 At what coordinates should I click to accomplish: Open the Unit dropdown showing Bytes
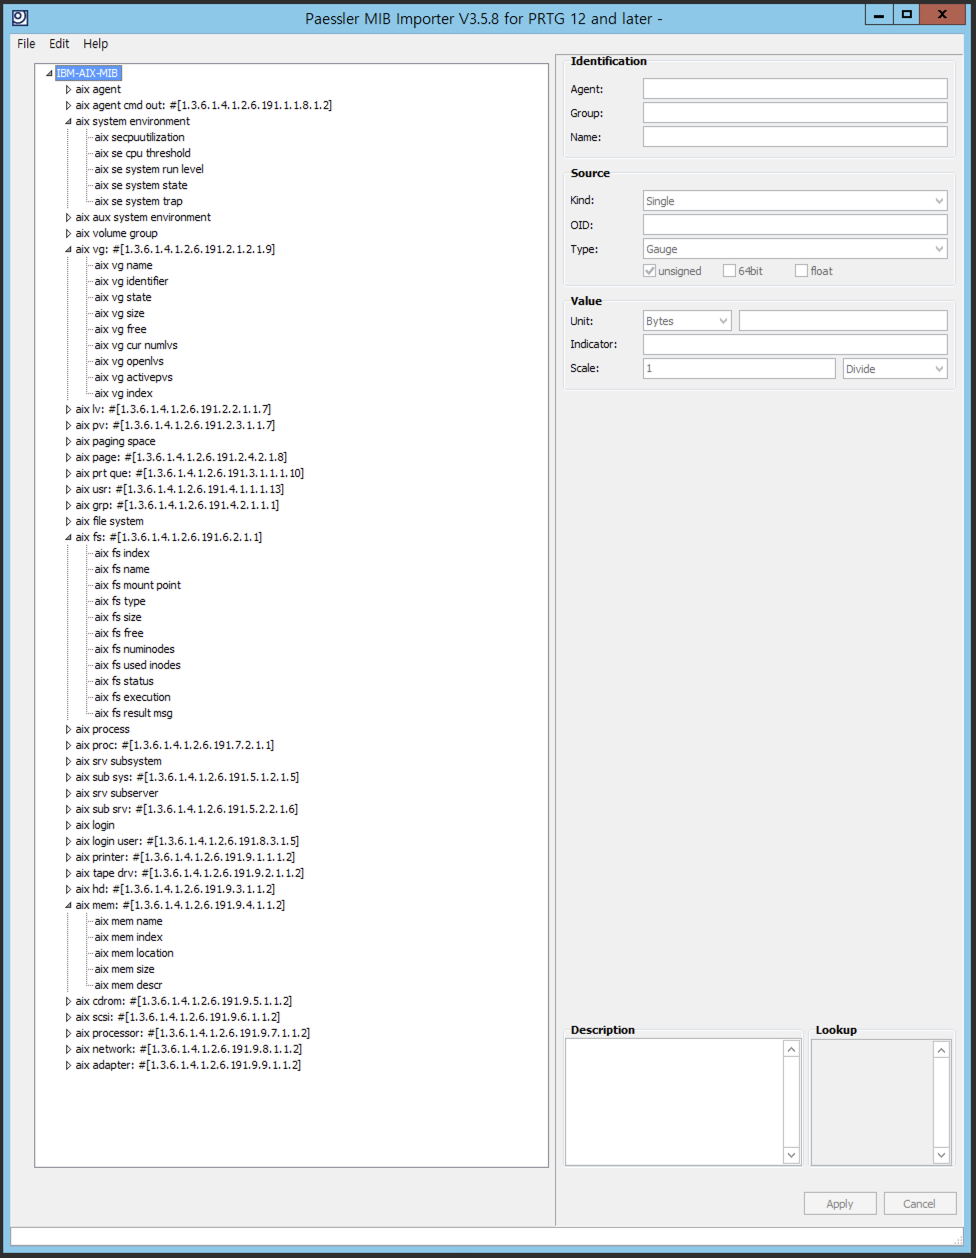coord(687,321)
